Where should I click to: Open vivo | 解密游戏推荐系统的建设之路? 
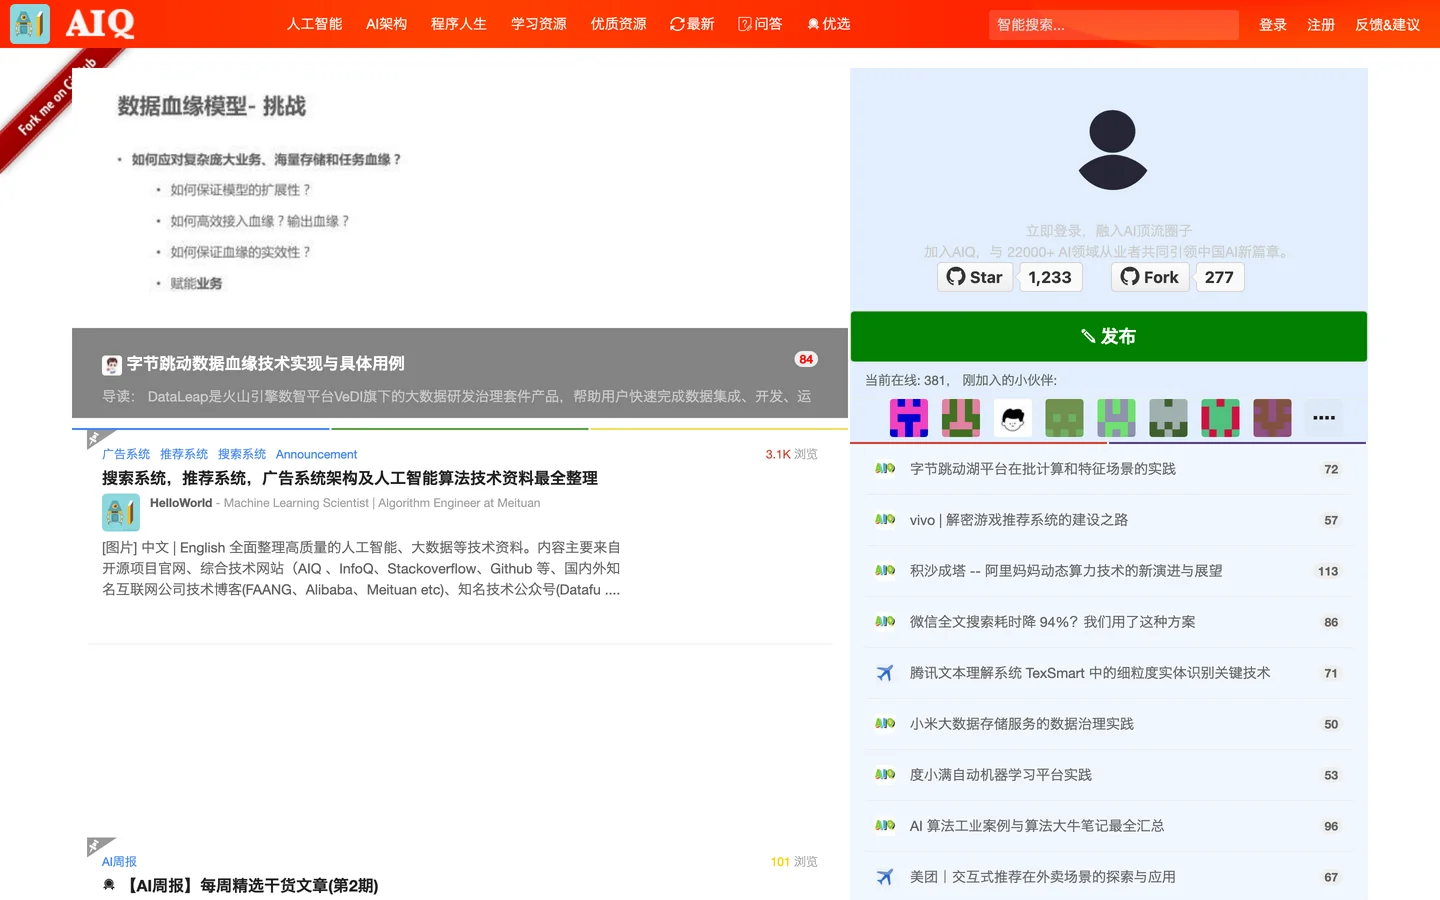pyautogui.click(x=1019, y=520)
